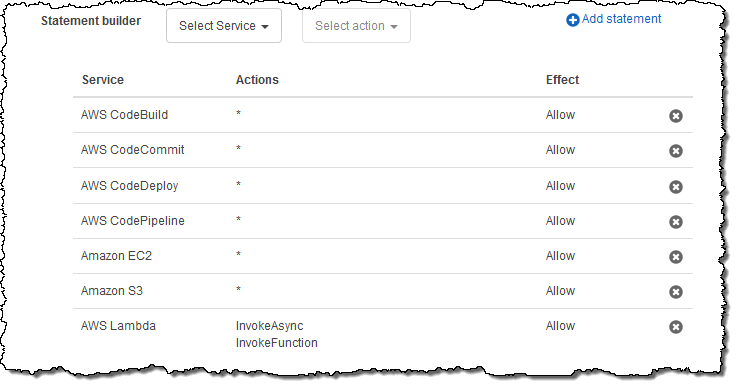Delete the AWS Lambda statement
This screenshot has height=386, width=737.
pyautogui.click(x=675, y=327)
